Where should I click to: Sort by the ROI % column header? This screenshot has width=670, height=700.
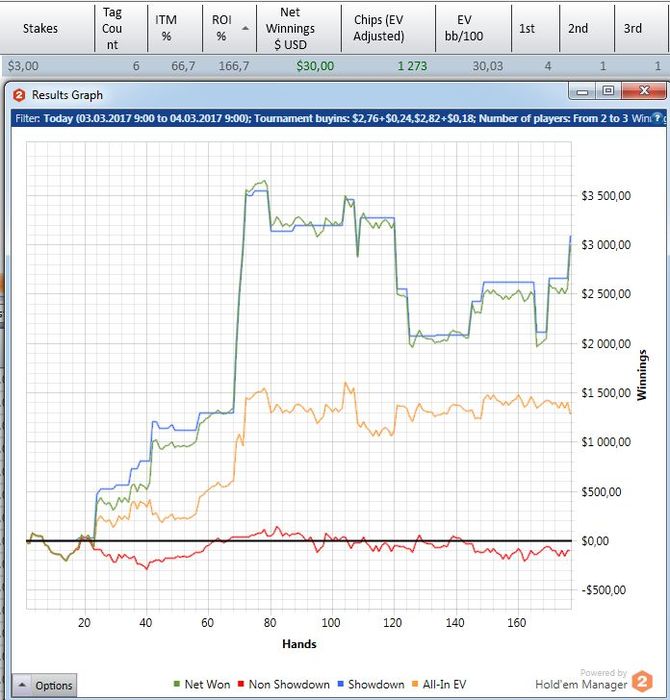pyautogui.click(x=229, y=29)
